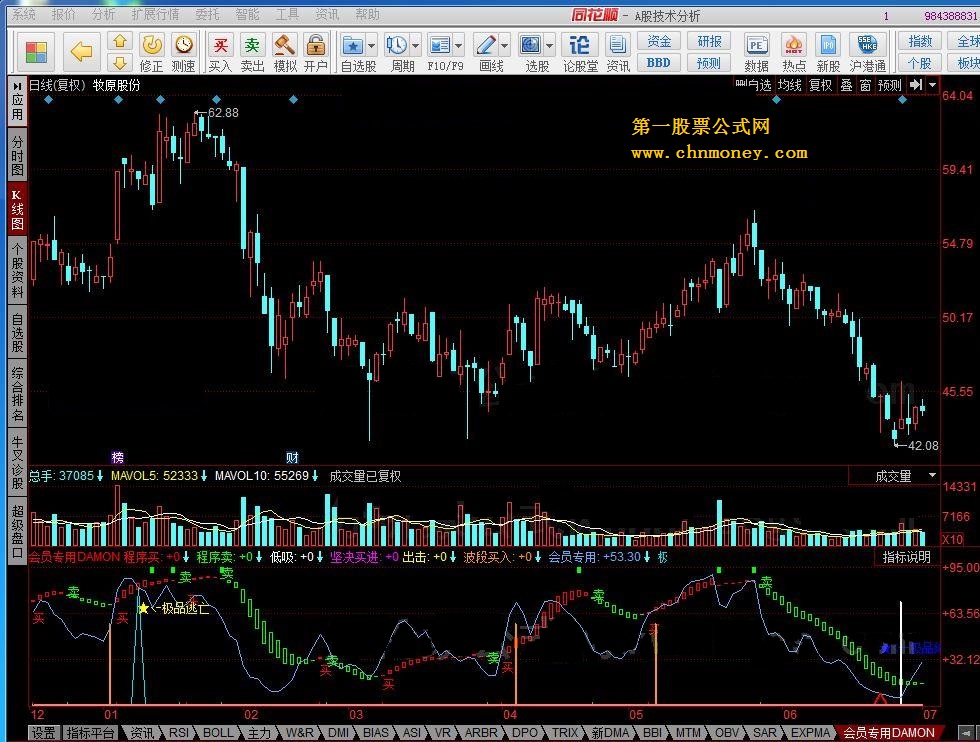Screen dimensions: 980x742
Task: Open the 报价 menu
Action: pyautogui.click(x=63, y=14)
